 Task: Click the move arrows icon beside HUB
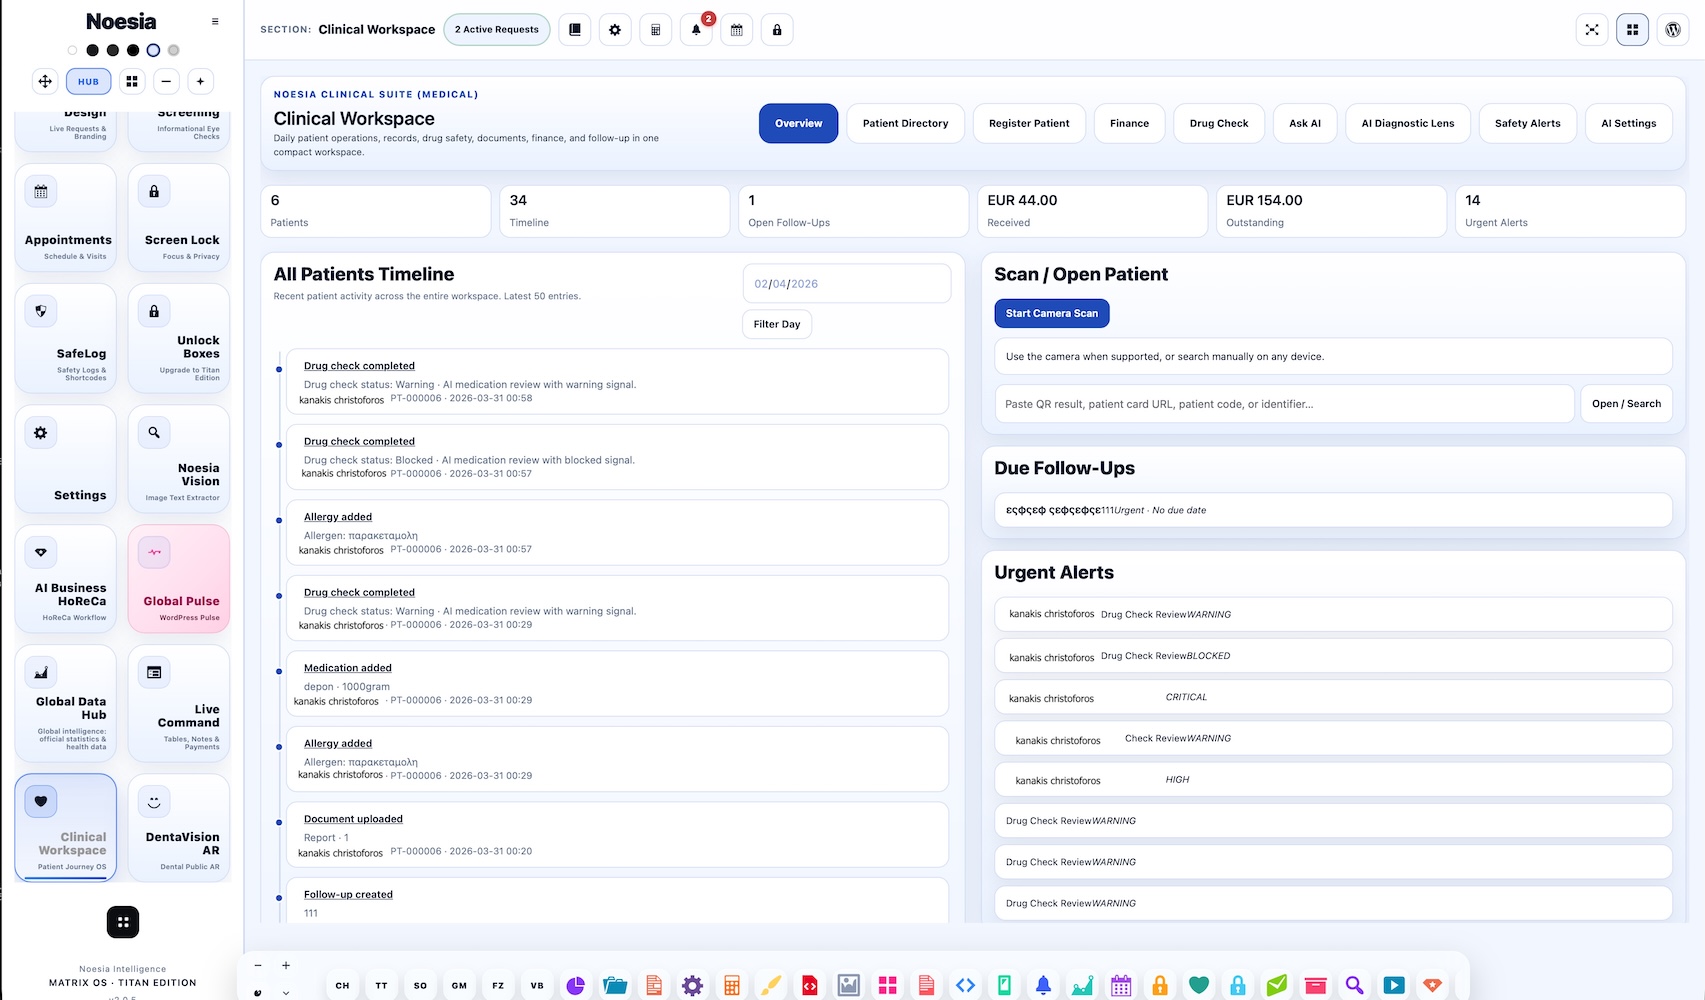point(45,82)
